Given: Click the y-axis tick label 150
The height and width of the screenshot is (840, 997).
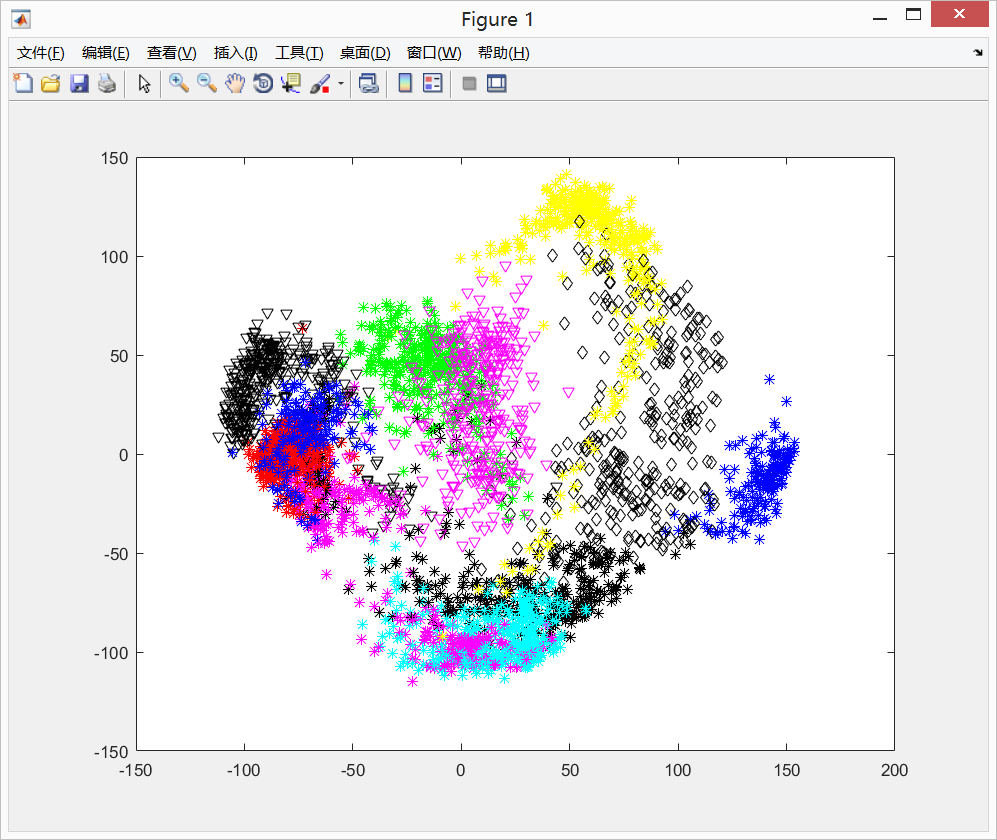Looking at the screenshot, I should click(x=114, y=158).
